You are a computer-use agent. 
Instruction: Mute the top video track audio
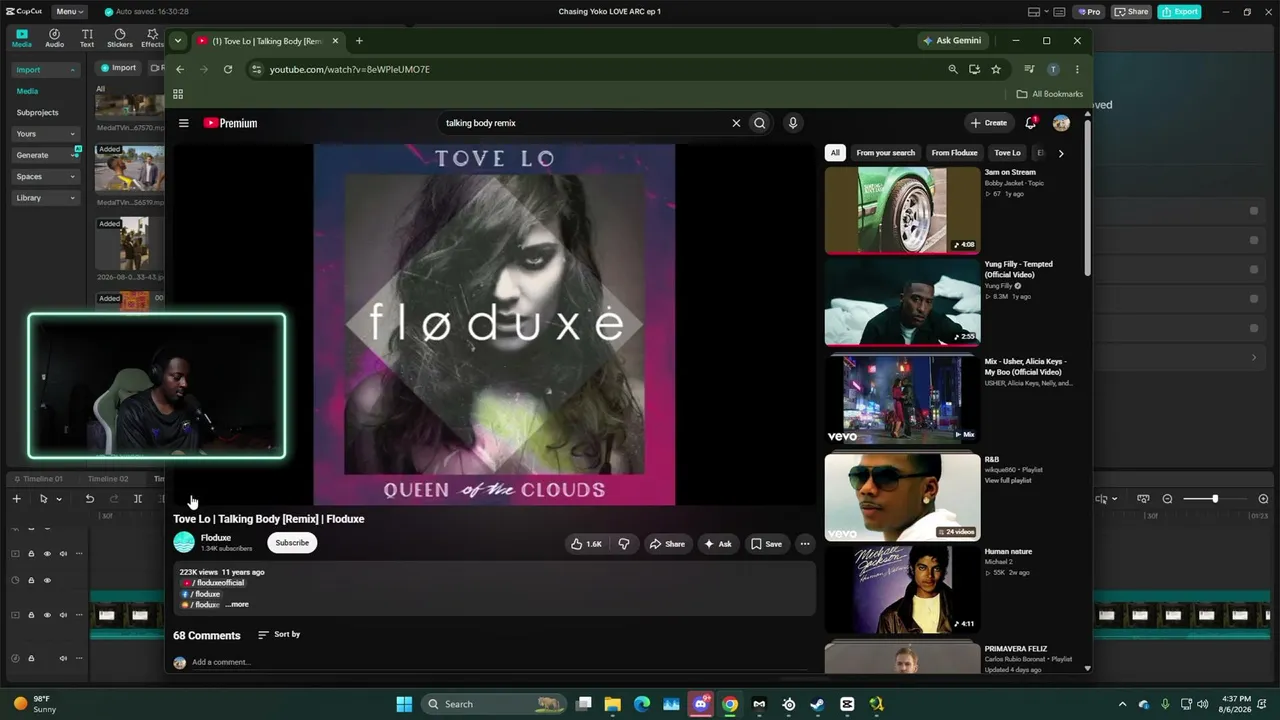click(63, 554)
